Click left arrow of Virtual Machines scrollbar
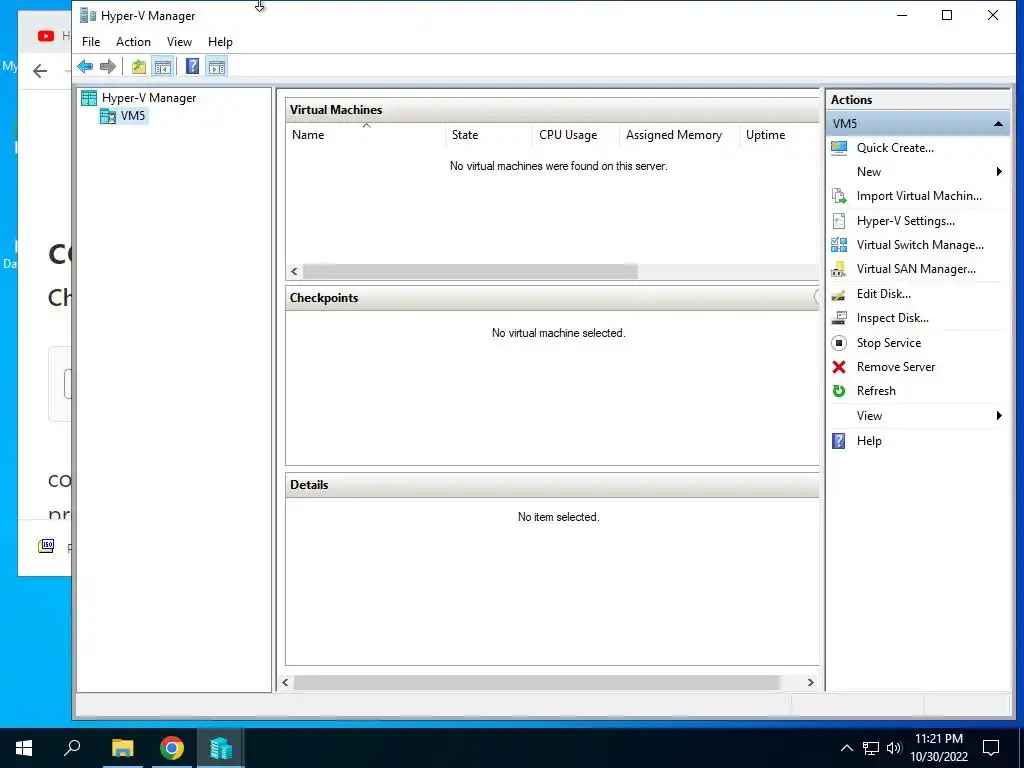The image size is (1024, 768). pyautogui.click(x=294, y=271)
